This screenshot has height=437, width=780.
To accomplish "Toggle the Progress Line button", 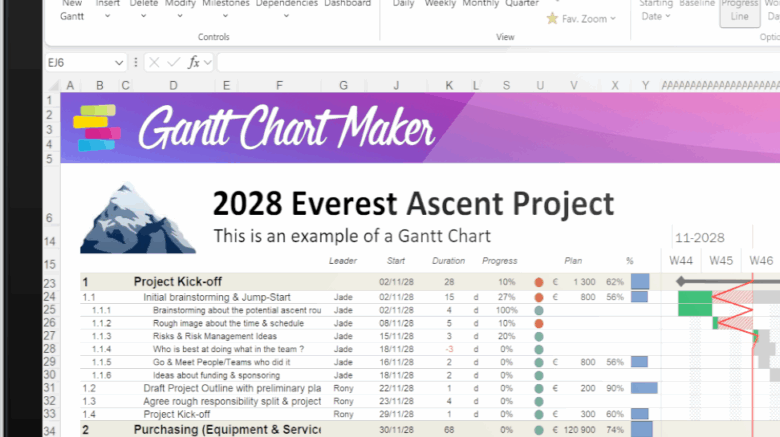I will click(x=739, y=11).
